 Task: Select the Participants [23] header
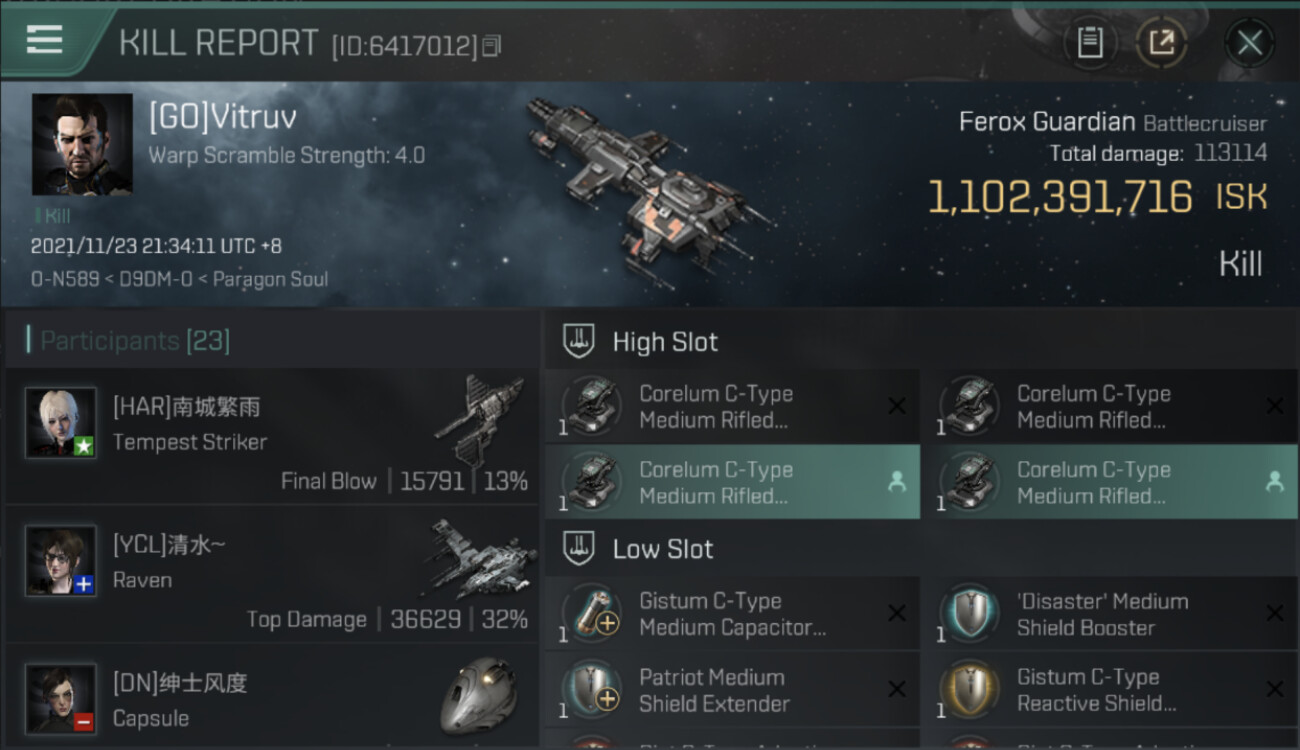135,341
